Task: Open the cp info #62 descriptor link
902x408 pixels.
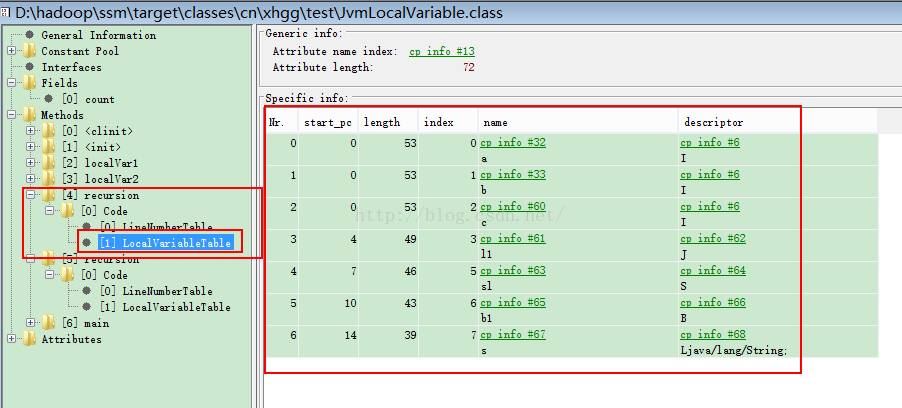Action: [x=713, y=238]
